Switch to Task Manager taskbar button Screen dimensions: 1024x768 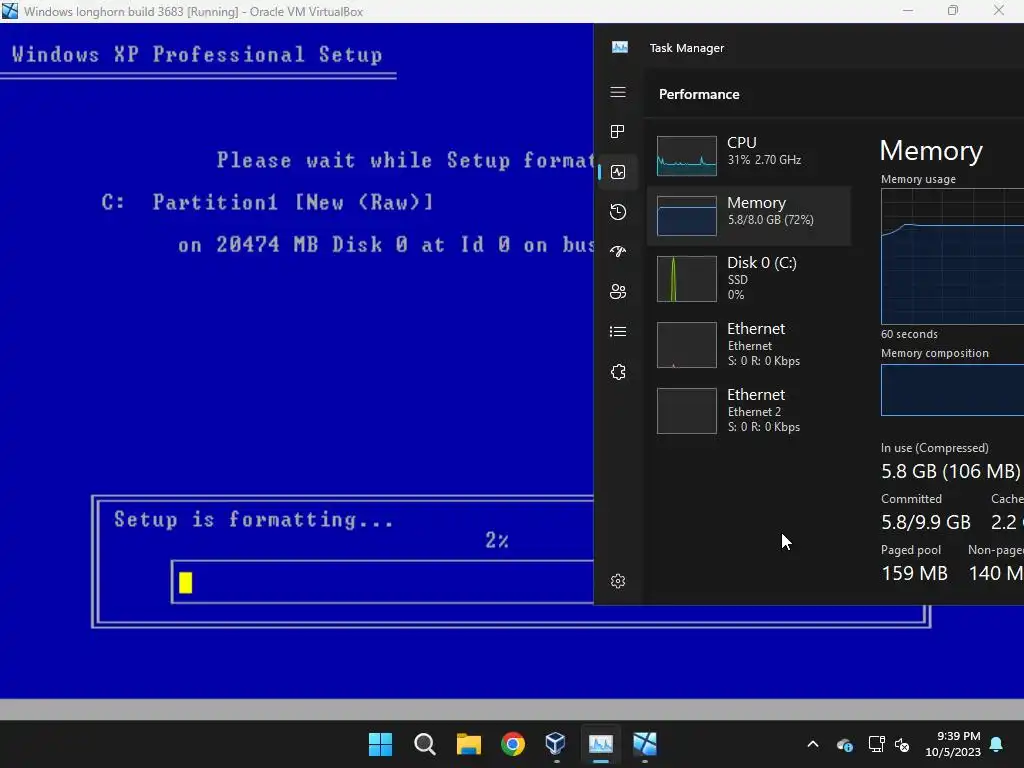point(601,744)
